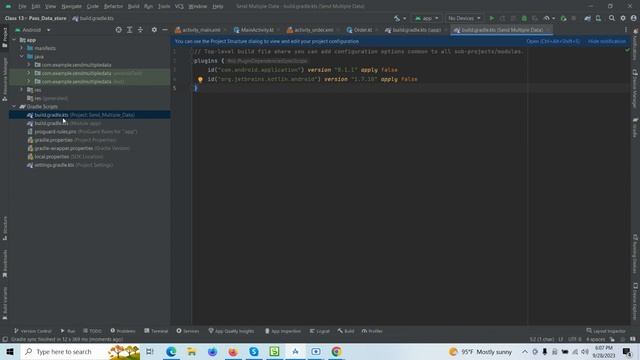Click the Apply Changes icon next to Run
This screenshot has height=360, width=640.
(502, 18)
